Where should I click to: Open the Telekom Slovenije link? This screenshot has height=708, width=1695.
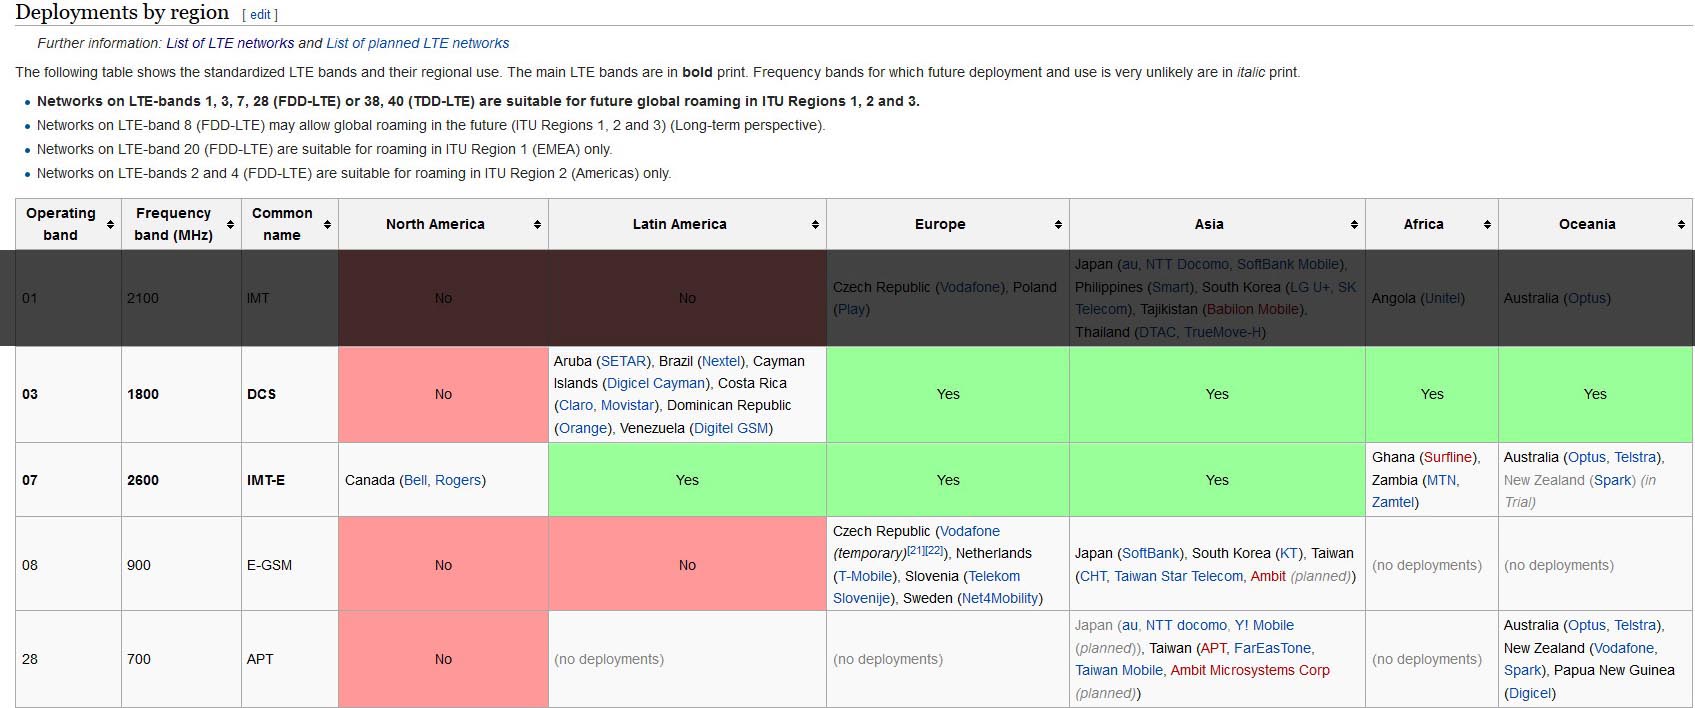(x=927, y=587)
